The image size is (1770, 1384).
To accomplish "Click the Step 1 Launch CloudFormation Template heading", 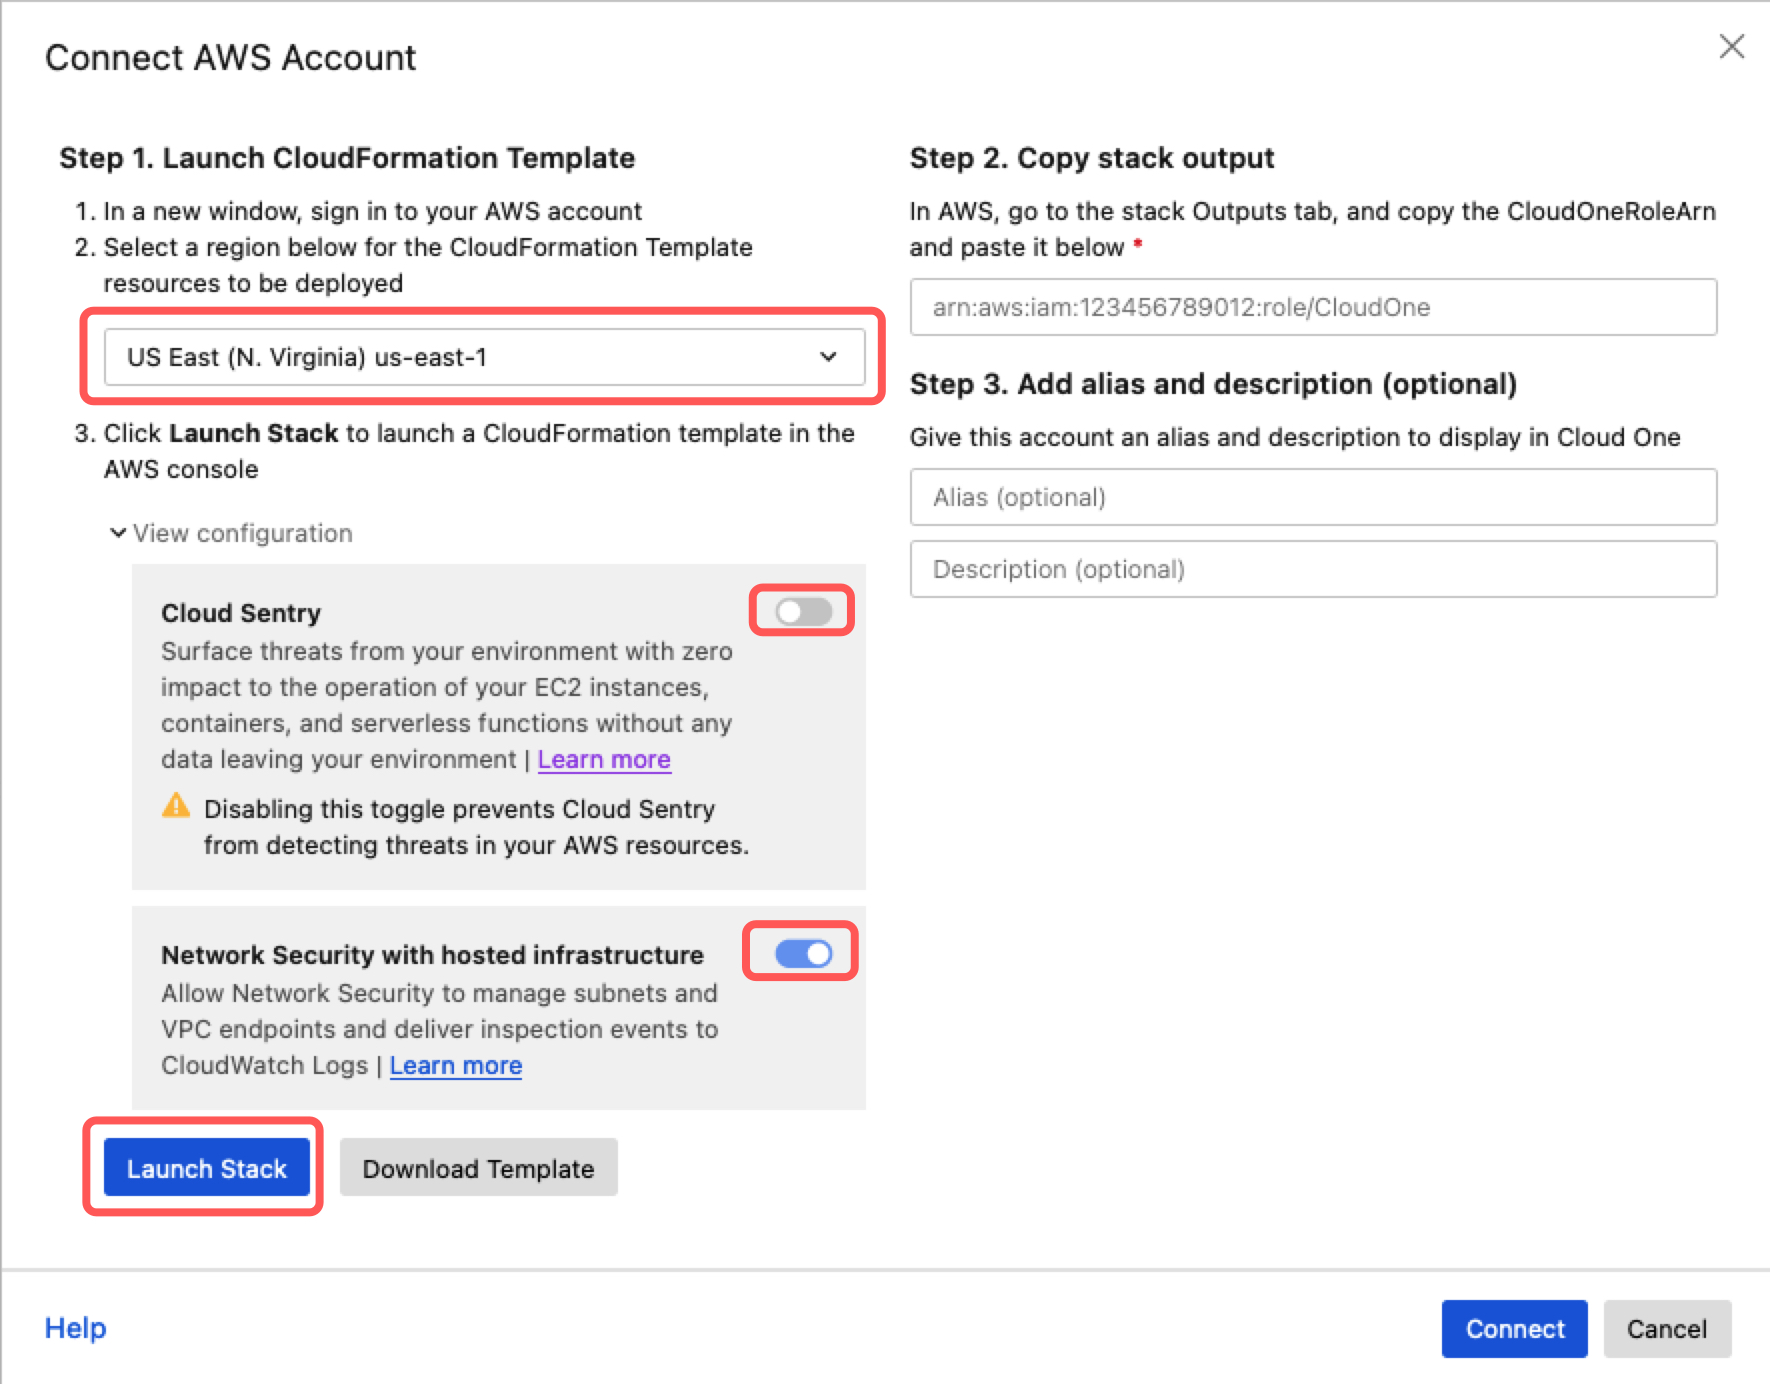I will click(347, 158).
